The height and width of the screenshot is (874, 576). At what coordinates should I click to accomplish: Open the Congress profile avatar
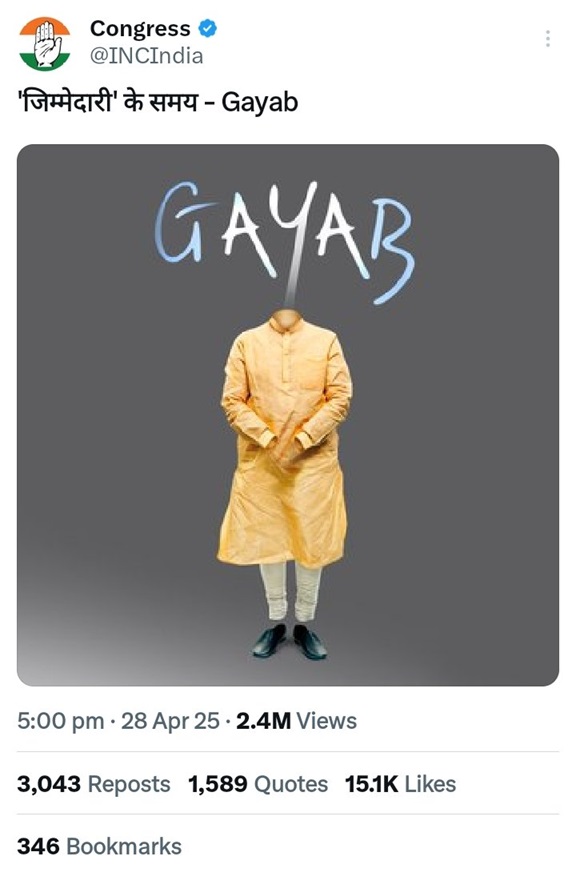pyautogui.click(x=45, y=43)
